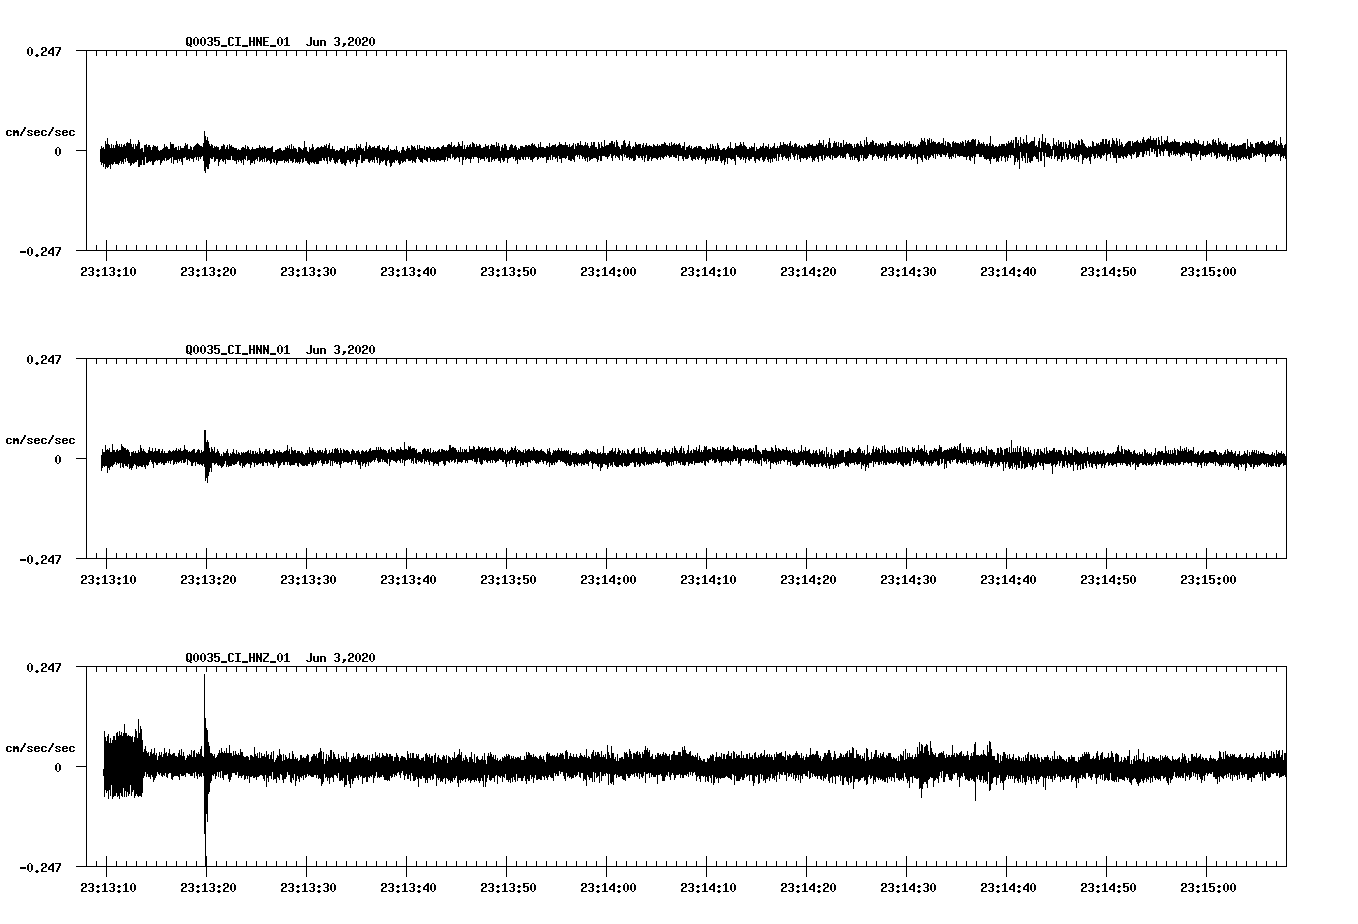
Task: Click 23:14:10 time label on HNZ plot
Action: click(x=707, y=888)
